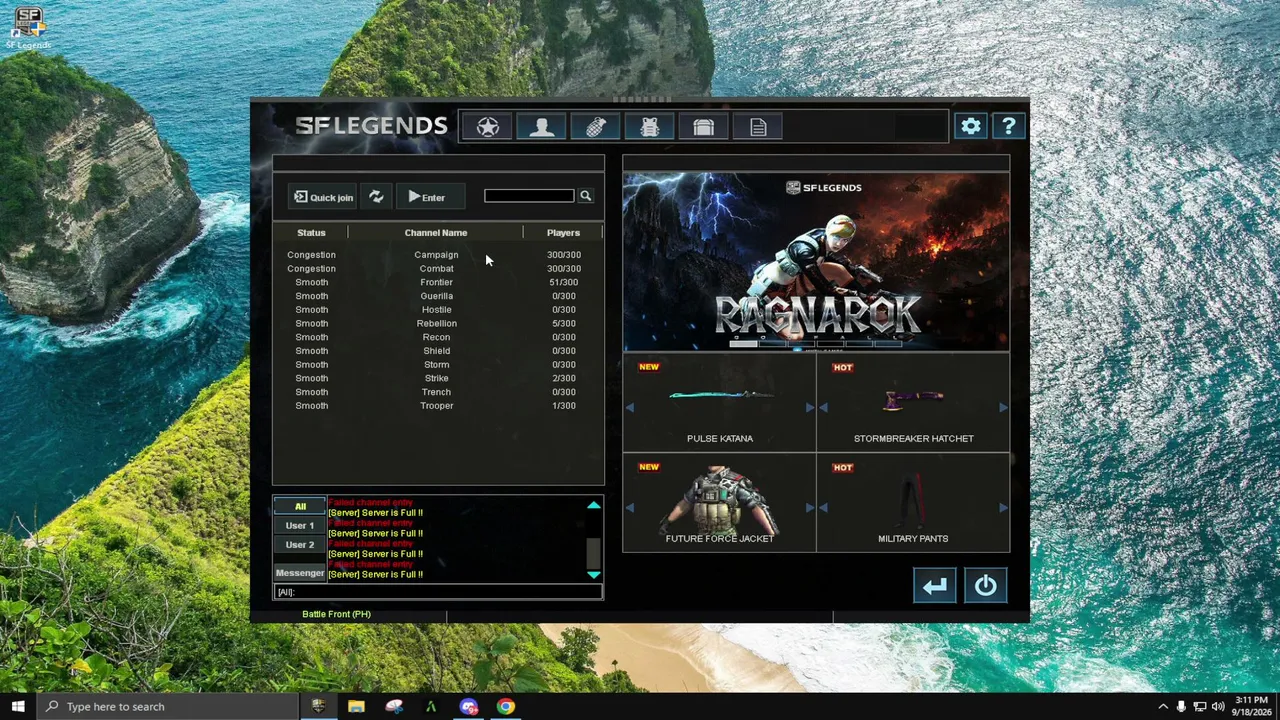Click the Windows taskbar search box
Viewport: 1280px width, 720px height.
(x=168, y=706)
